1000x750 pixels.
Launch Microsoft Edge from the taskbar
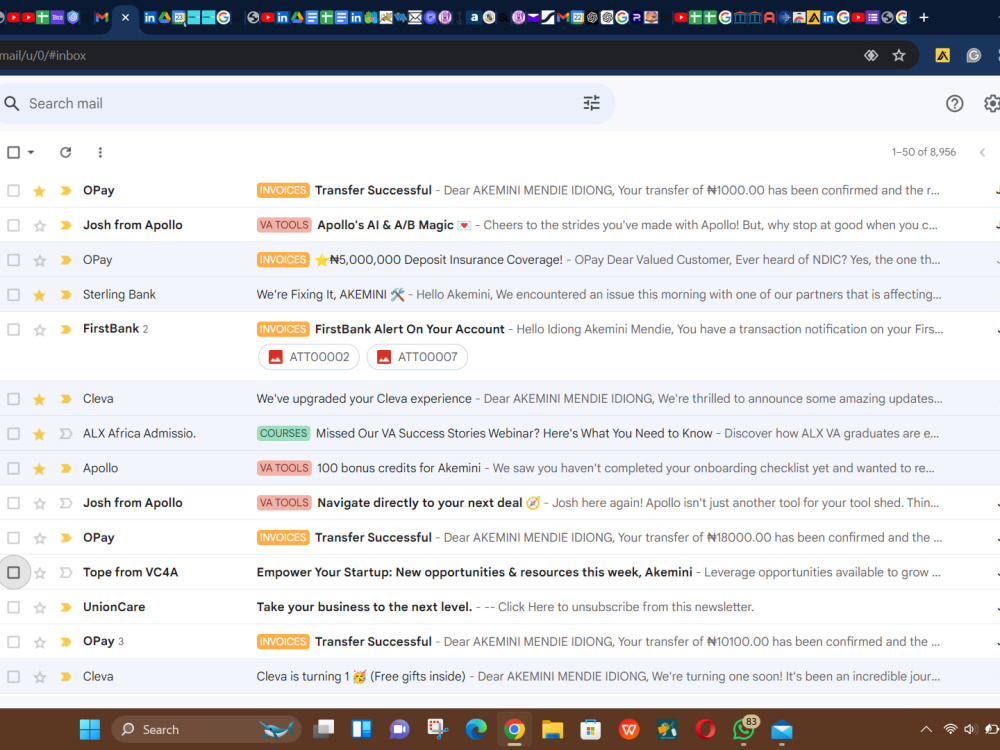476,730
